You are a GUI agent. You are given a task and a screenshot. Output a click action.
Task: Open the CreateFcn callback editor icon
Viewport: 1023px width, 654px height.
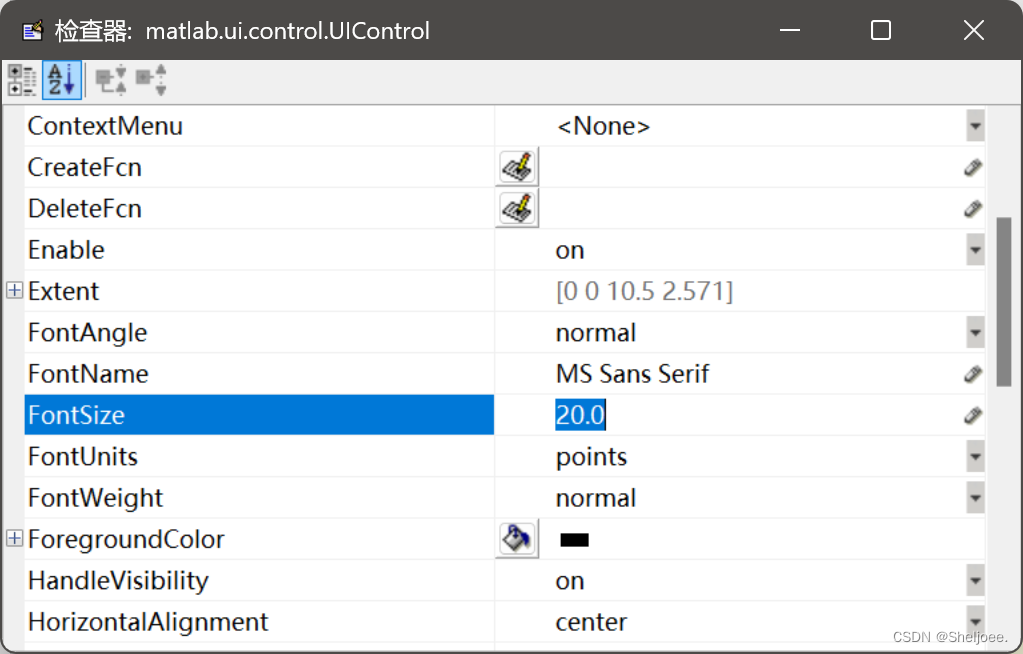tap(516, 166)
